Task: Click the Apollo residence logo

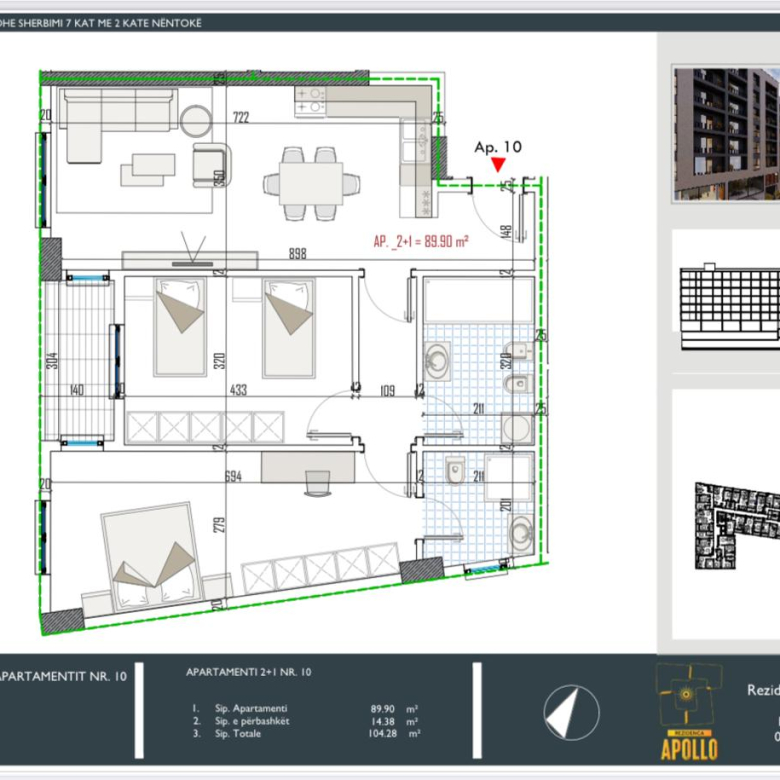Action: click(x=688, y=711)
